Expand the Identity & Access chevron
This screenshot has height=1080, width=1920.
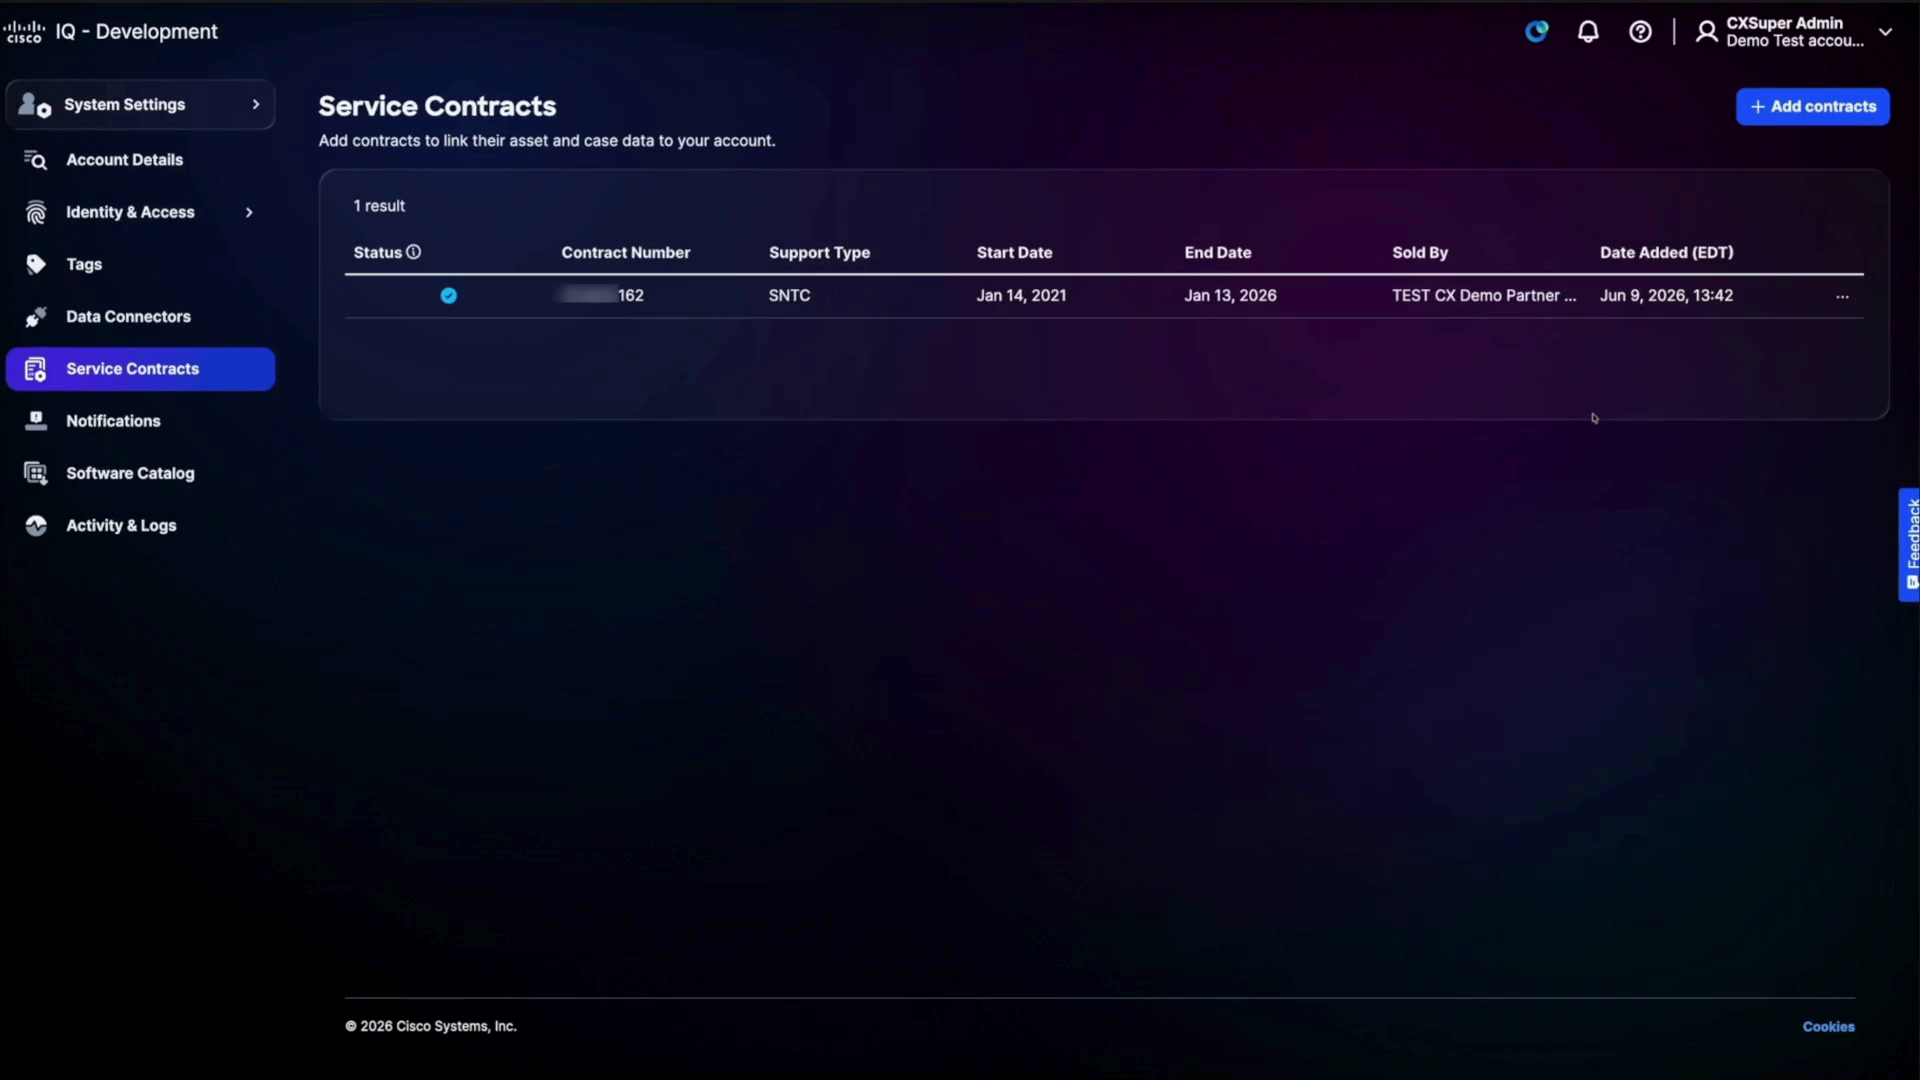coord(249,212)
